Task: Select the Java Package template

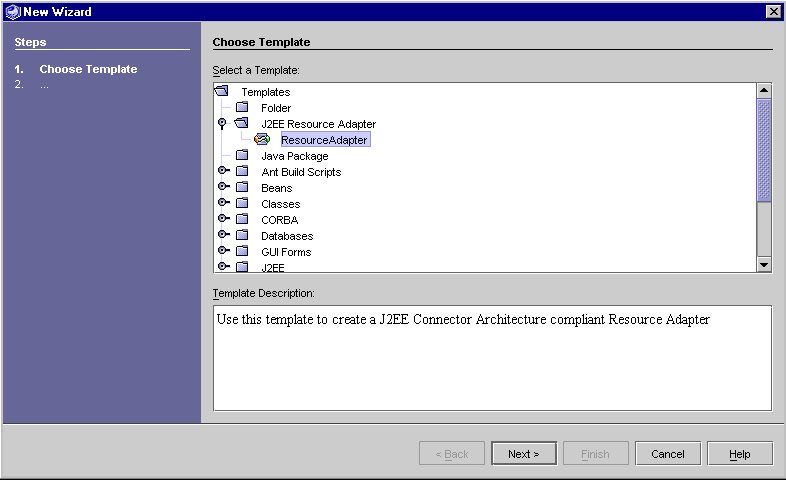Action: tap(295, 156)
